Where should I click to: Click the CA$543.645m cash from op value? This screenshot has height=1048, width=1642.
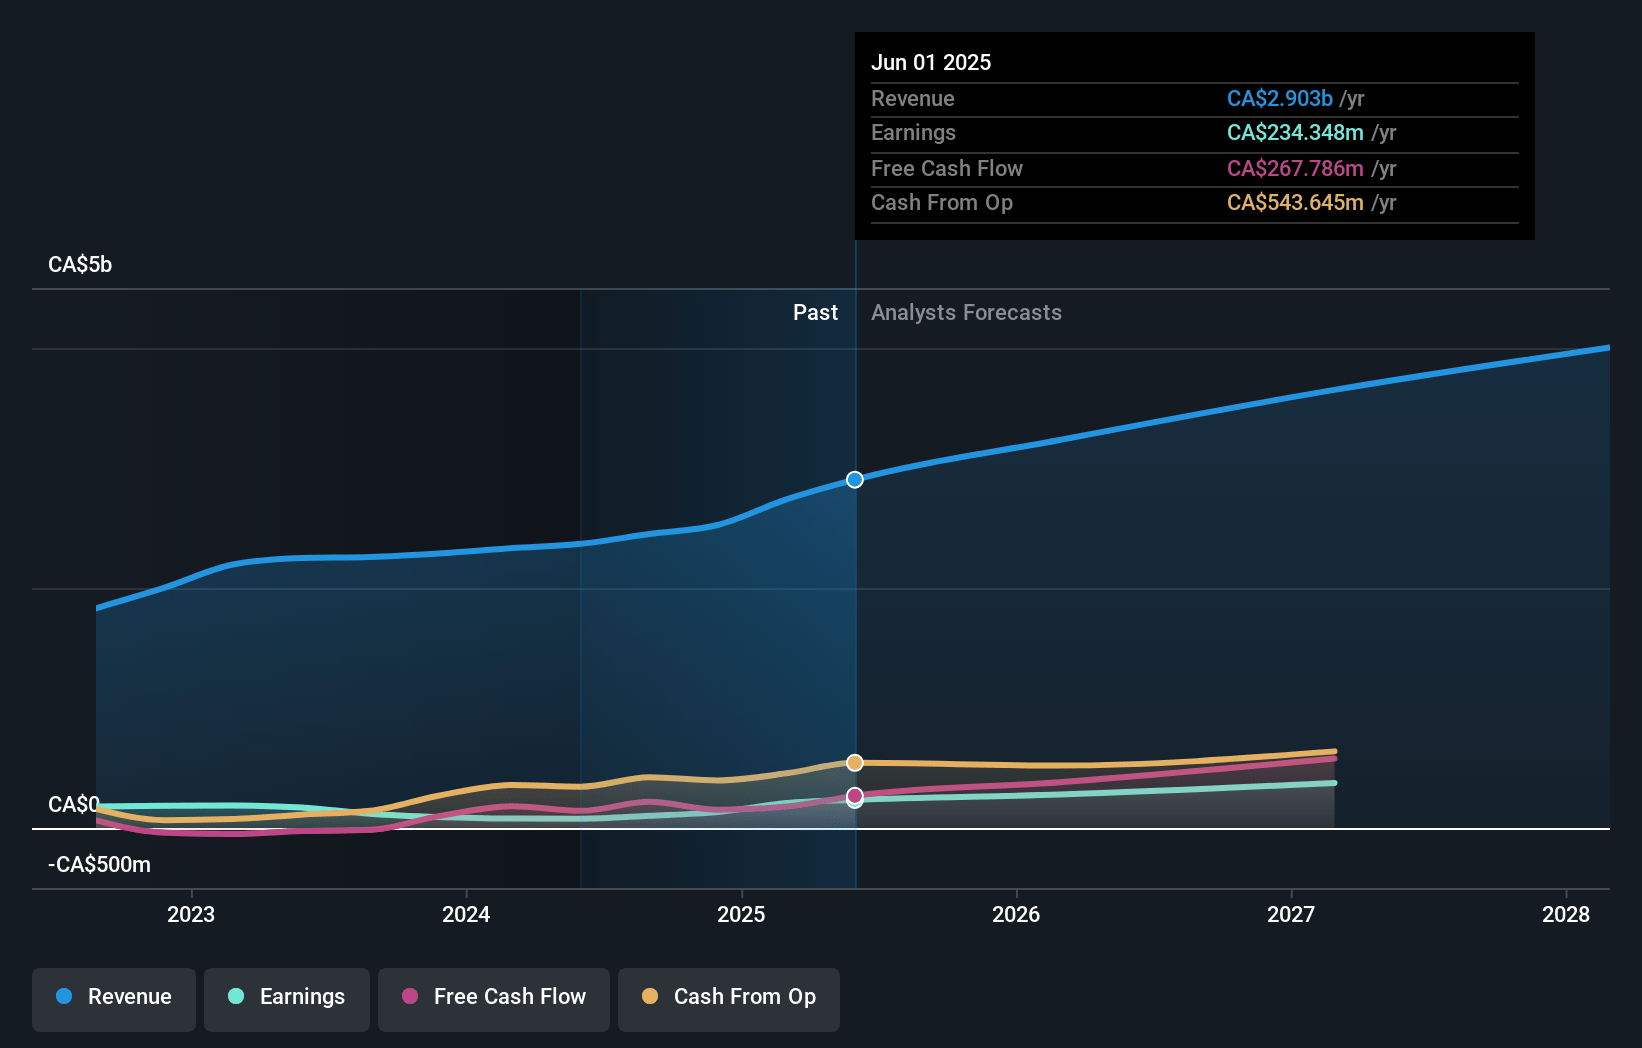(1295, 203)
